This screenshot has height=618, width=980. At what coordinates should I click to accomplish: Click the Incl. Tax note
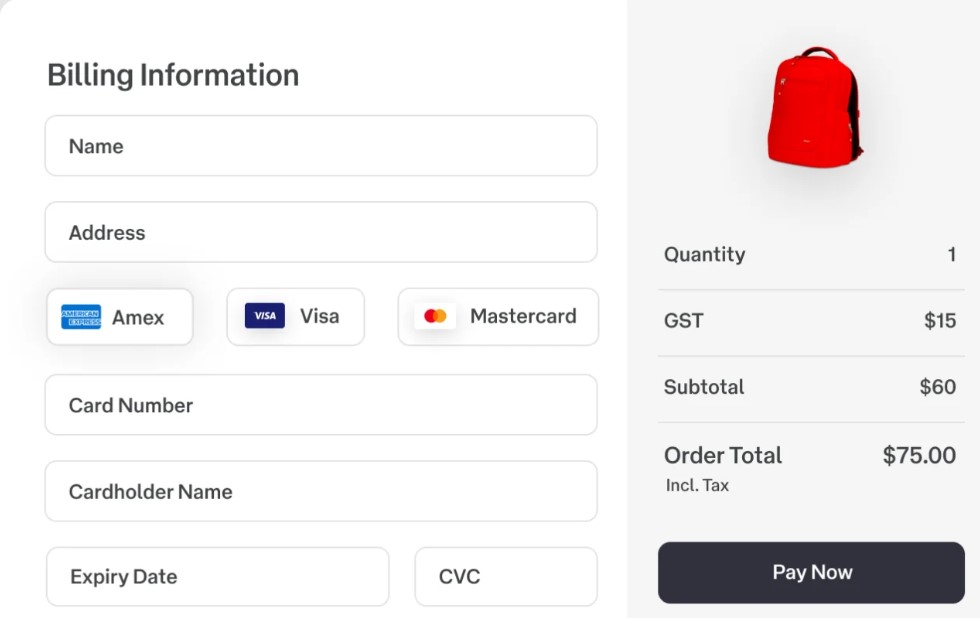coord(698,486)
